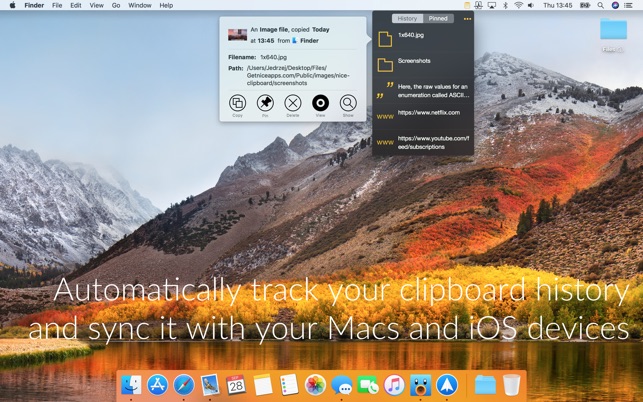
Task: Click the View eye icon in clip details
Action: [320, 103]
